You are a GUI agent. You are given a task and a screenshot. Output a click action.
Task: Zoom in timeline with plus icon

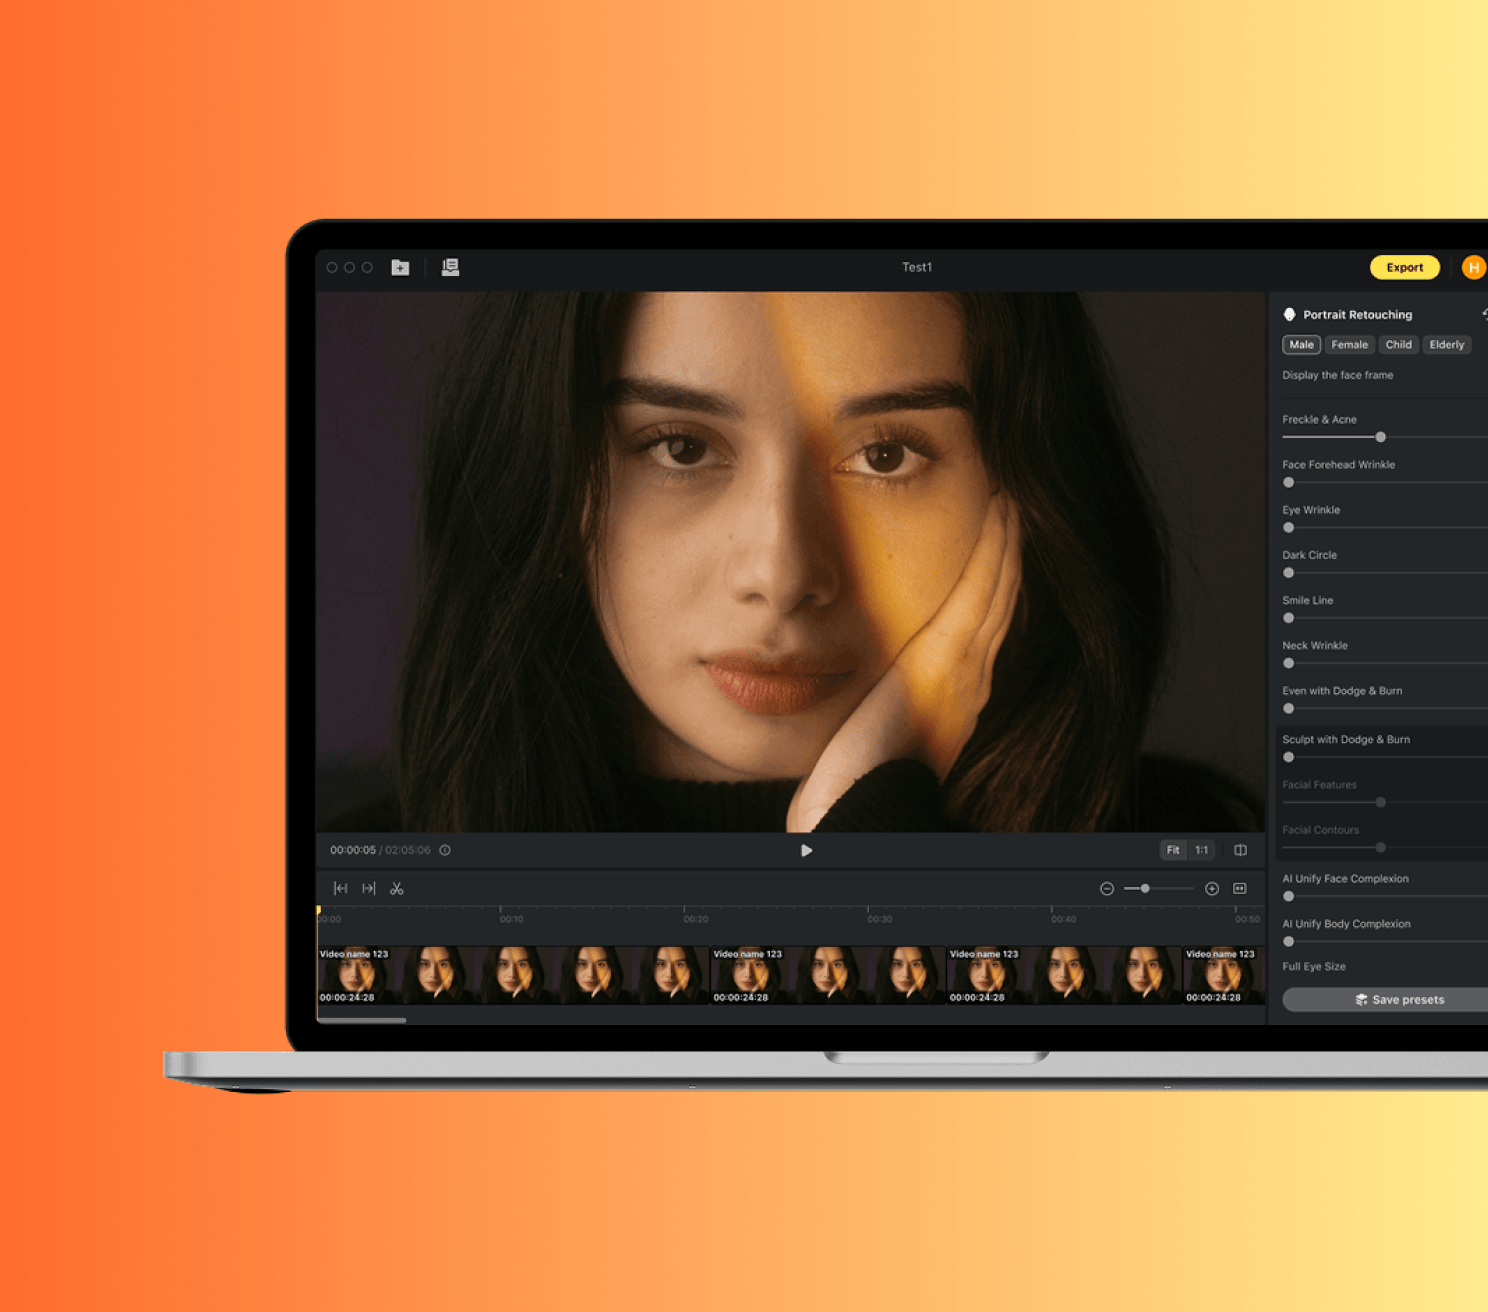(x=1212, y=888)
